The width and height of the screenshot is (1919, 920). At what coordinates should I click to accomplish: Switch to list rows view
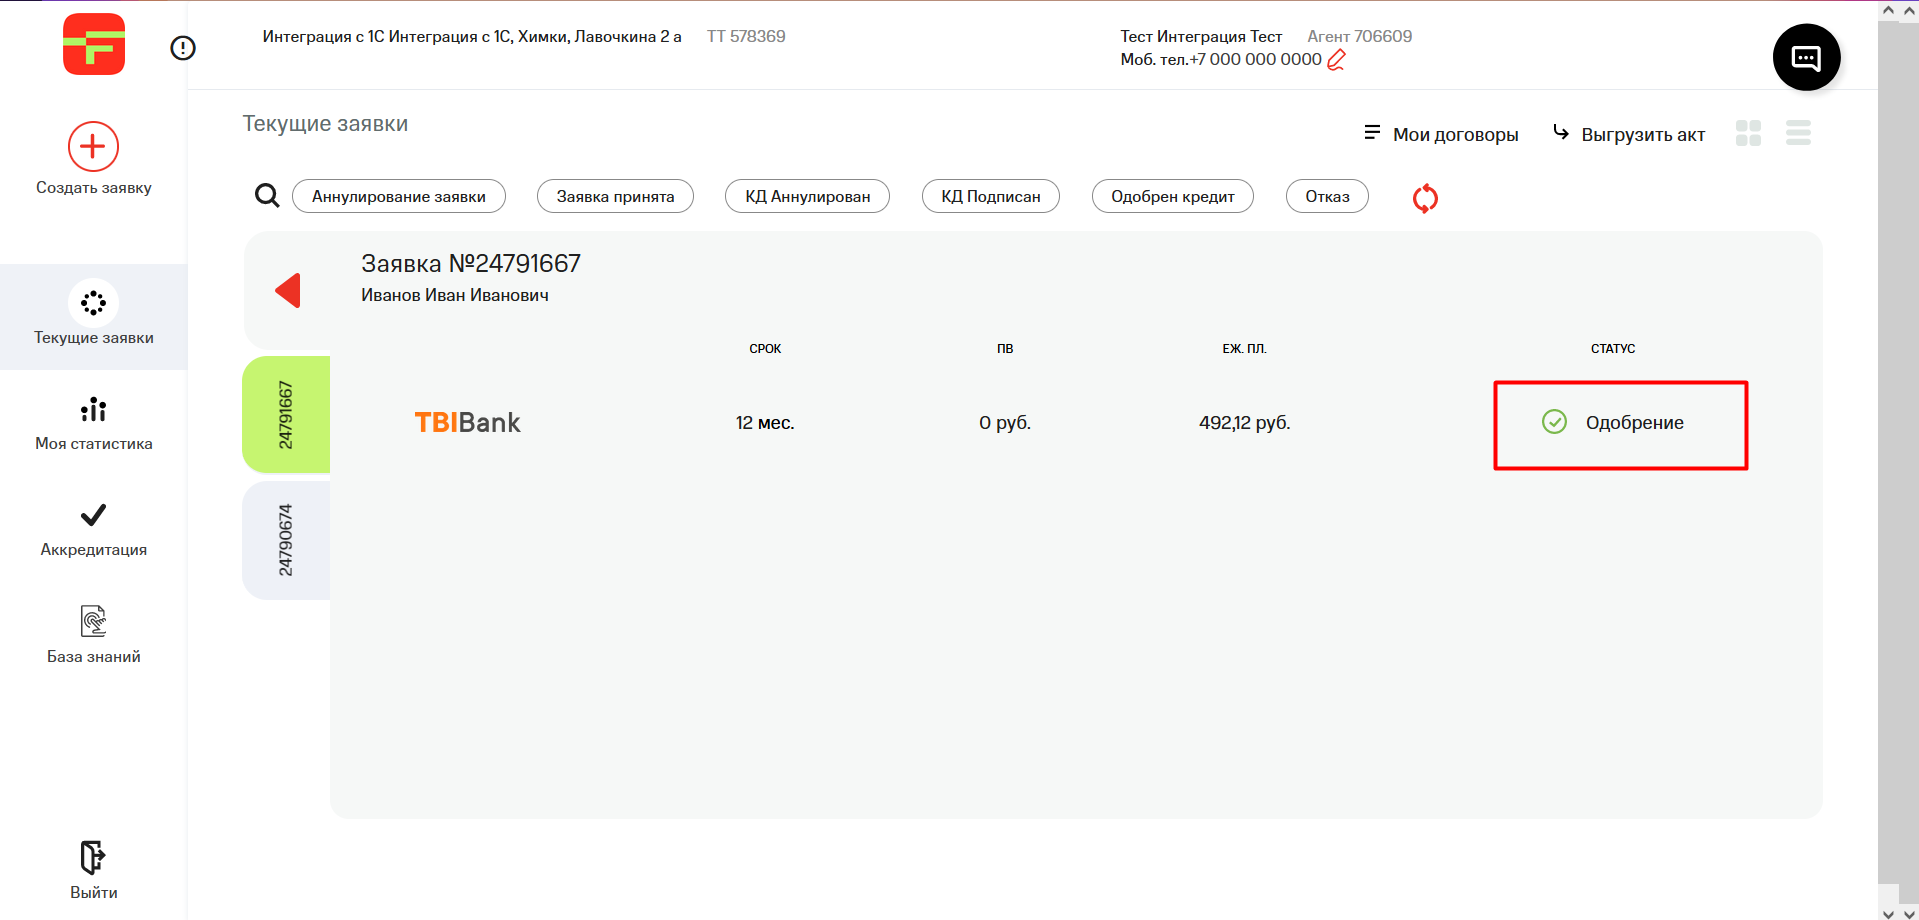point(1798,133)
